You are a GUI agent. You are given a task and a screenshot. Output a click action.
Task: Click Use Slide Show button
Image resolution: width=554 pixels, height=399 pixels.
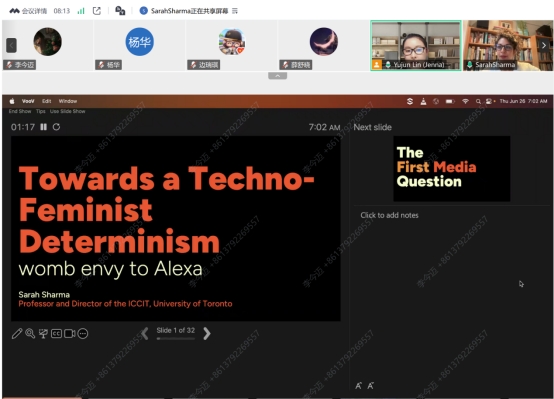67,111
